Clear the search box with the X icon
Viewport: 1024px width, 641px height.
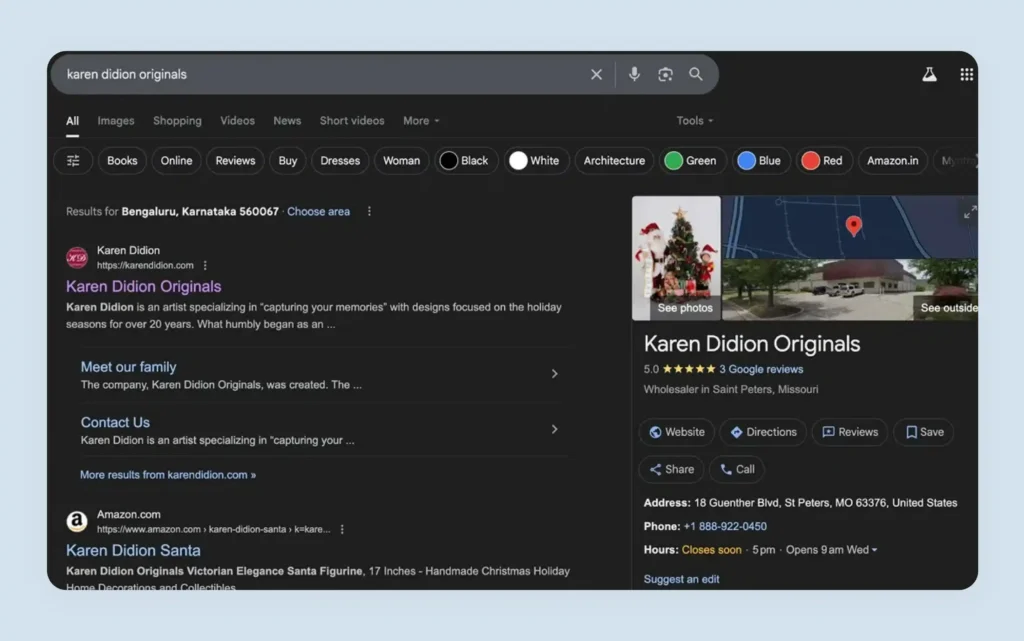596,74
